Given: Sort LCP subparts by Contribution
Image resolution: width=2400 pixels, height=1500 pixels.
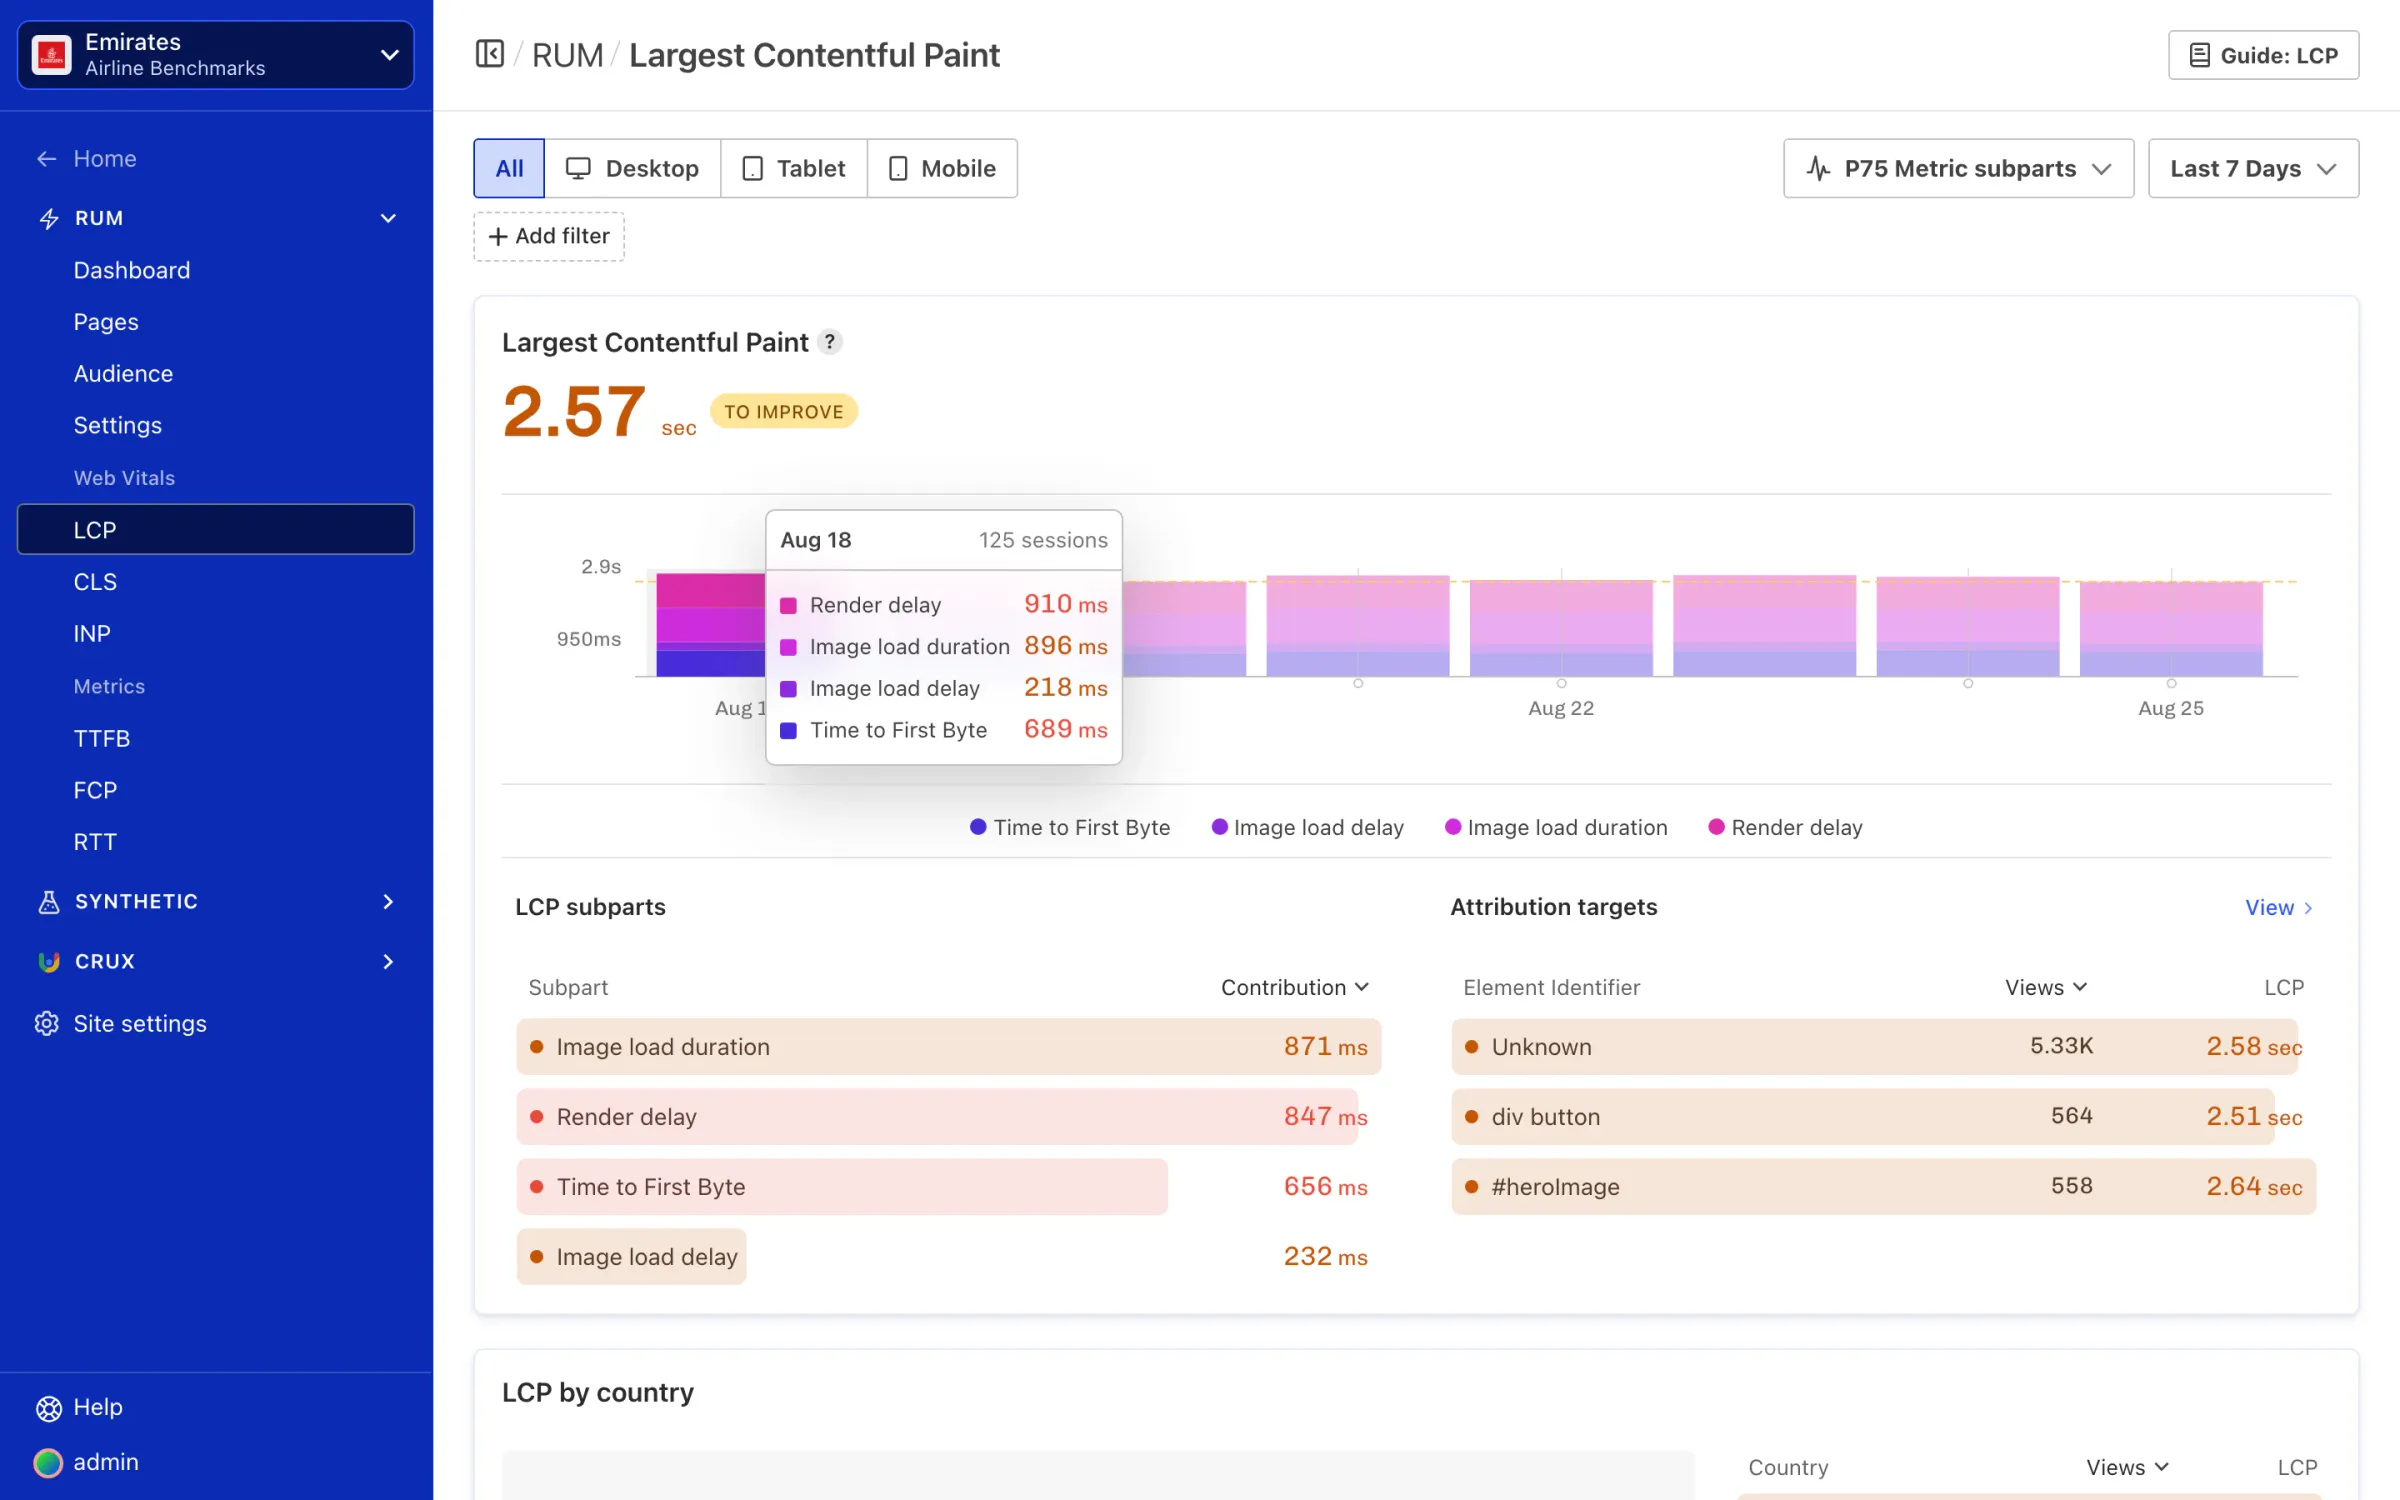Looking at the screenshot, I should tap(1294, 987).
